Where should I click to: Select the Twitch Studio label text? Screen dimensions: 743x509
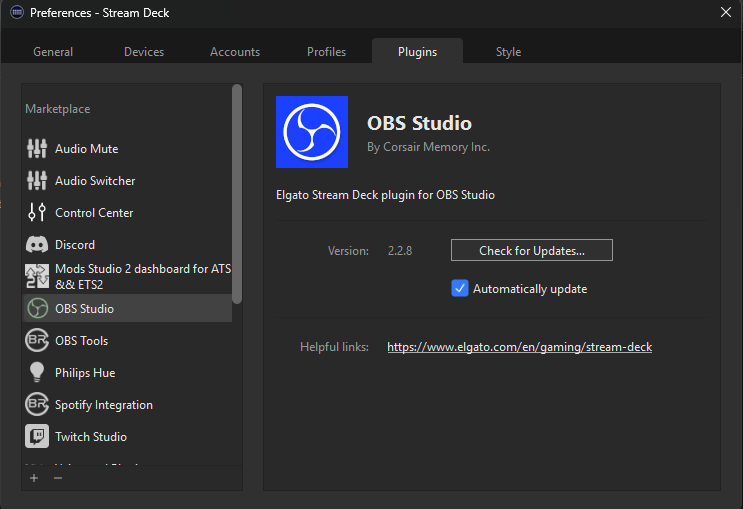tap(91, 436)
